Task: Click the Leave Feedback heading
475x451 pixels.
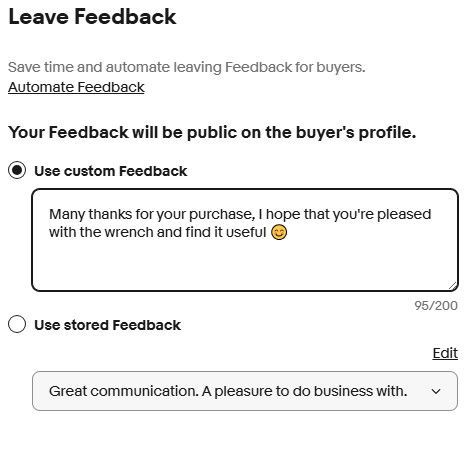Action: pyautogui.click(x=92, y=17)
